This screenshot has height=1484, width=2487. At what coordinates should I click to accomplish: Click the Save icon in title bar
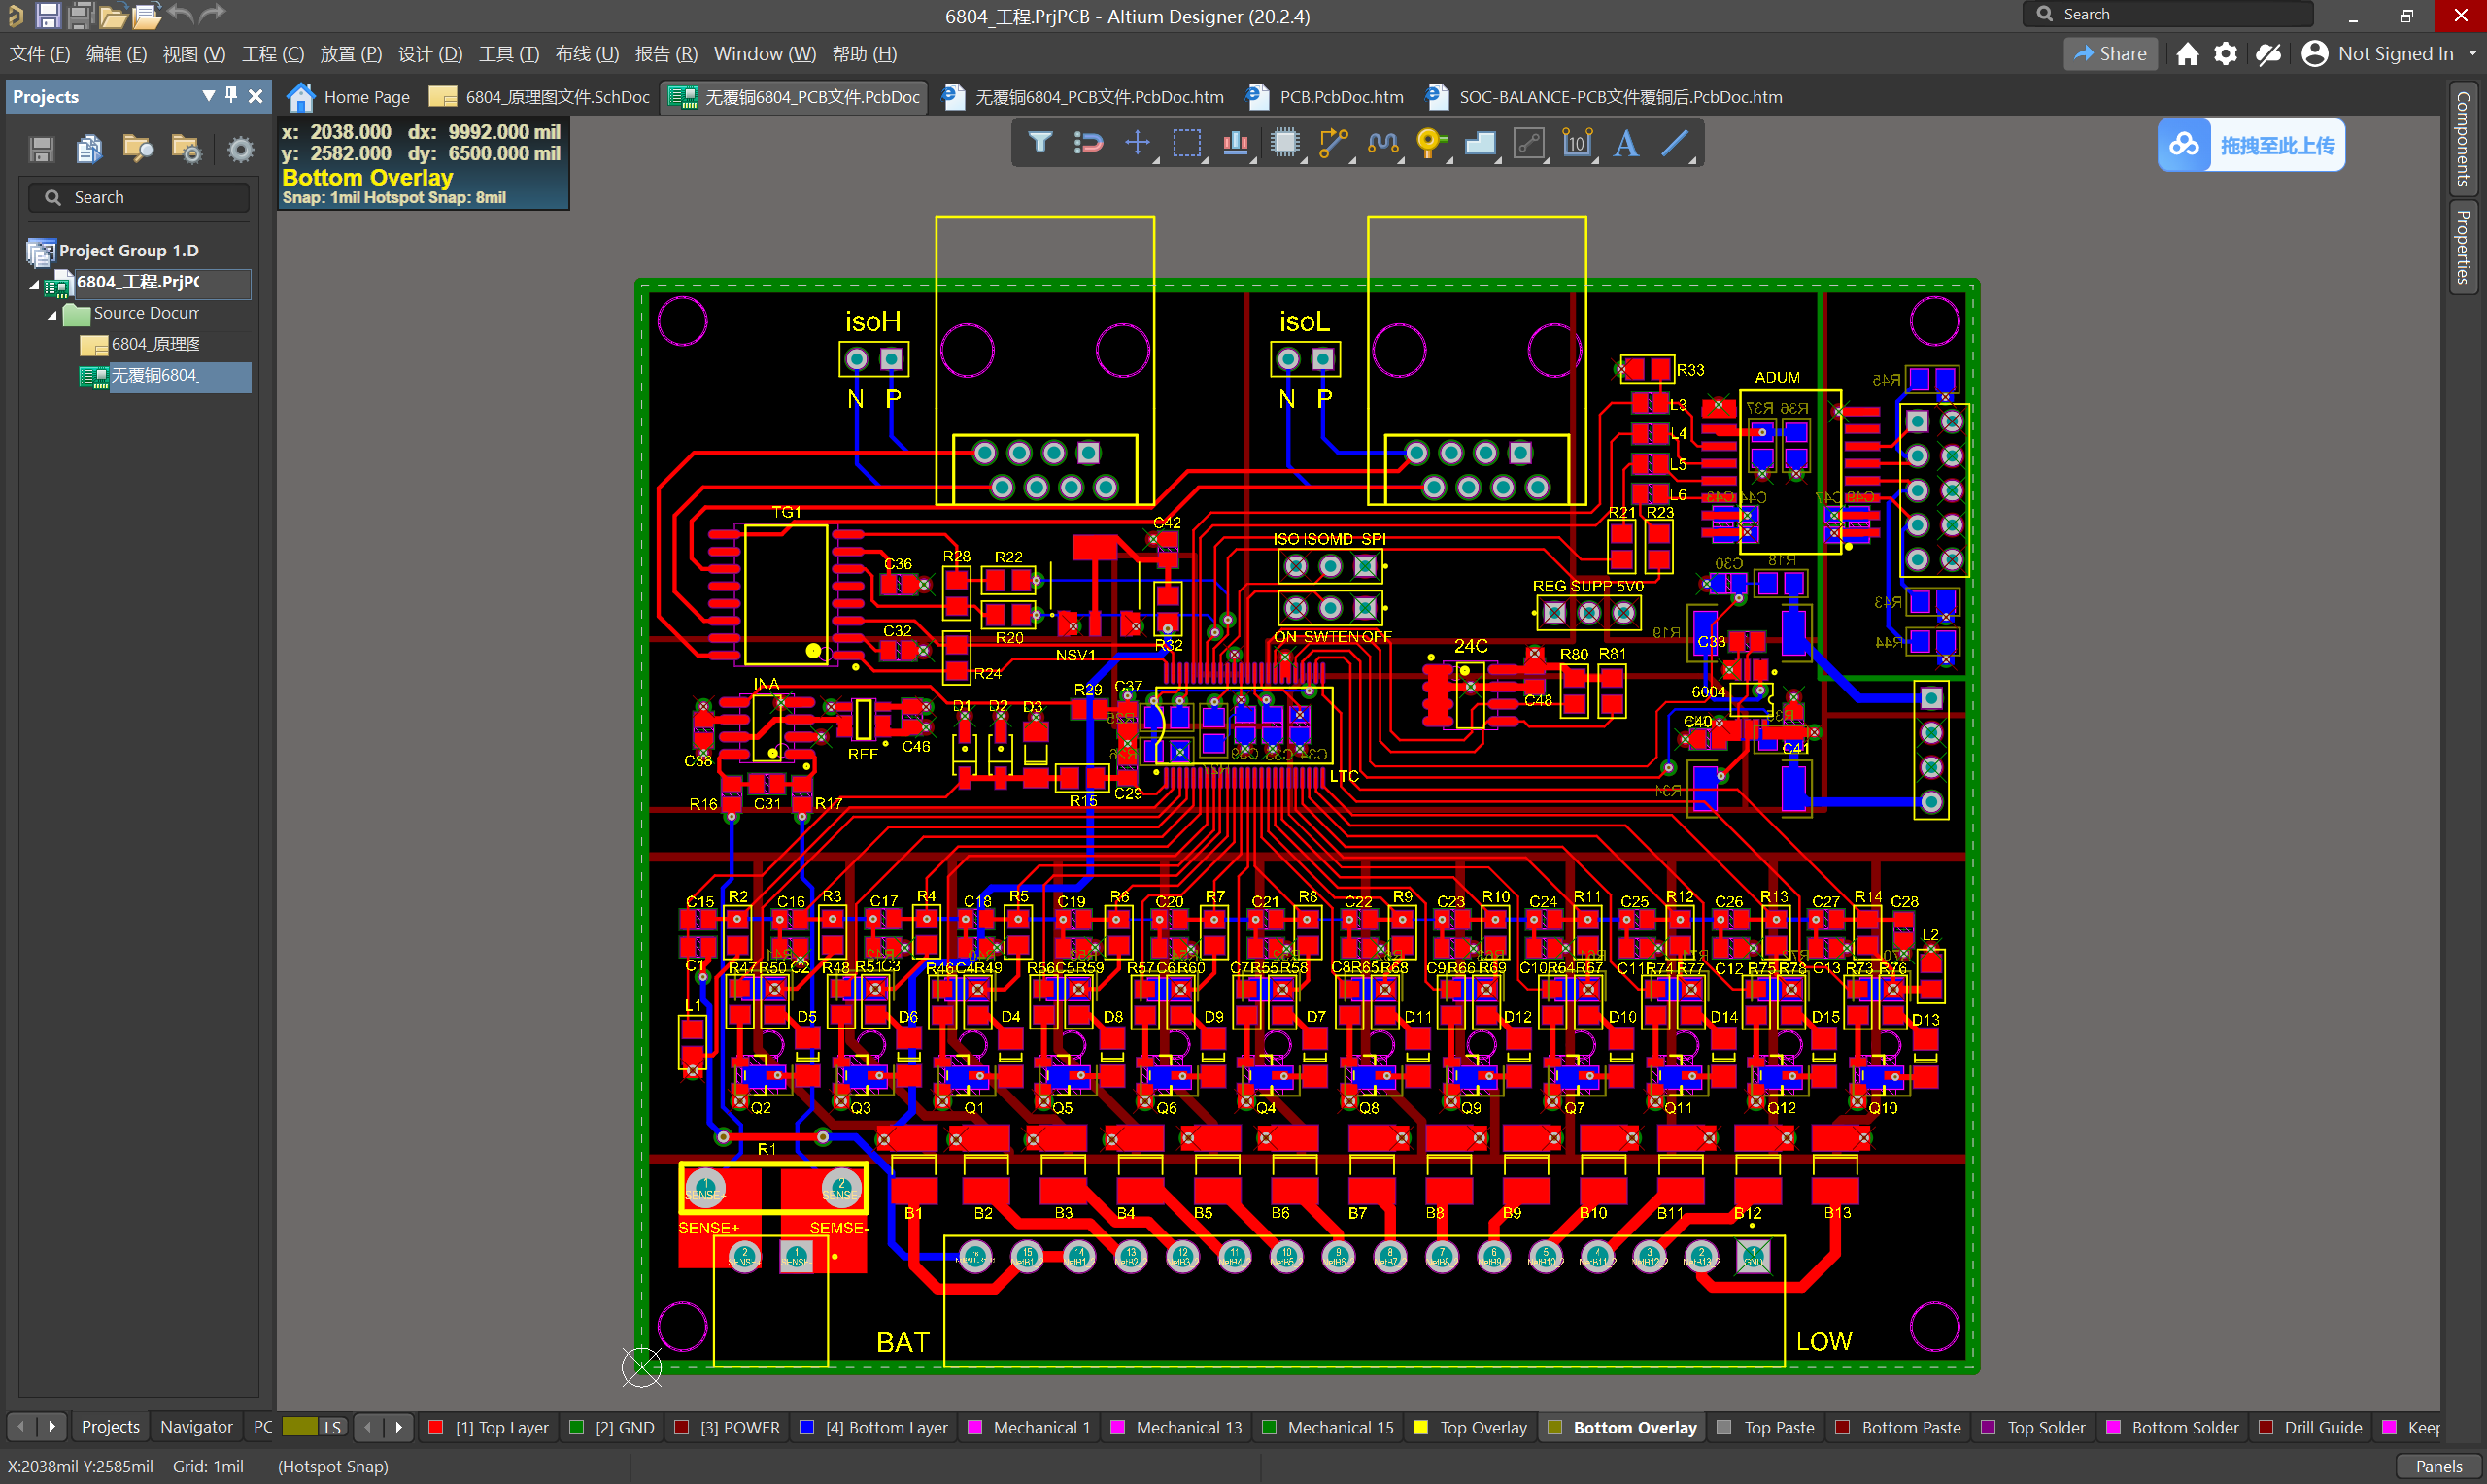[47, 15]
